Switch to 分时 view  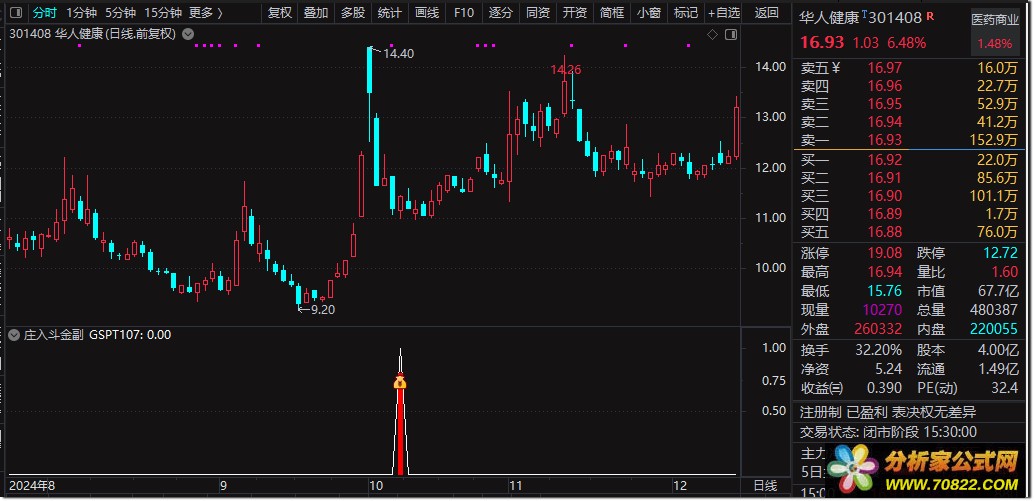click(x=45, y=13)
